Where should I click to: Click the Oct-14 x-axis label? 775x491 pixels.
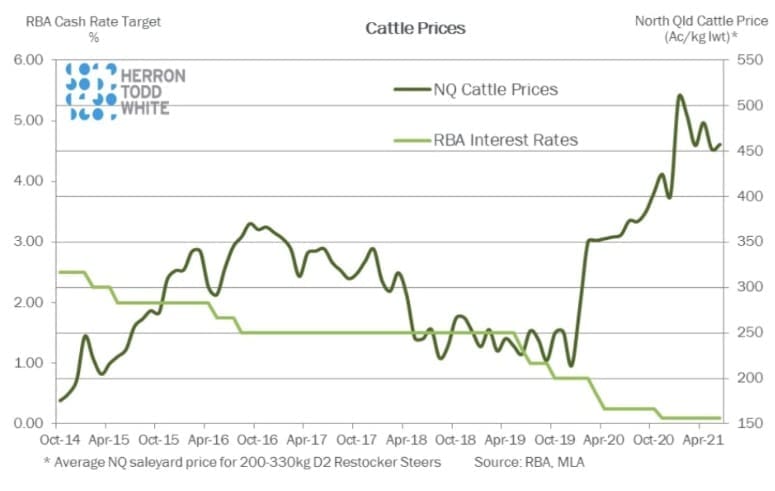pos(59,440)
